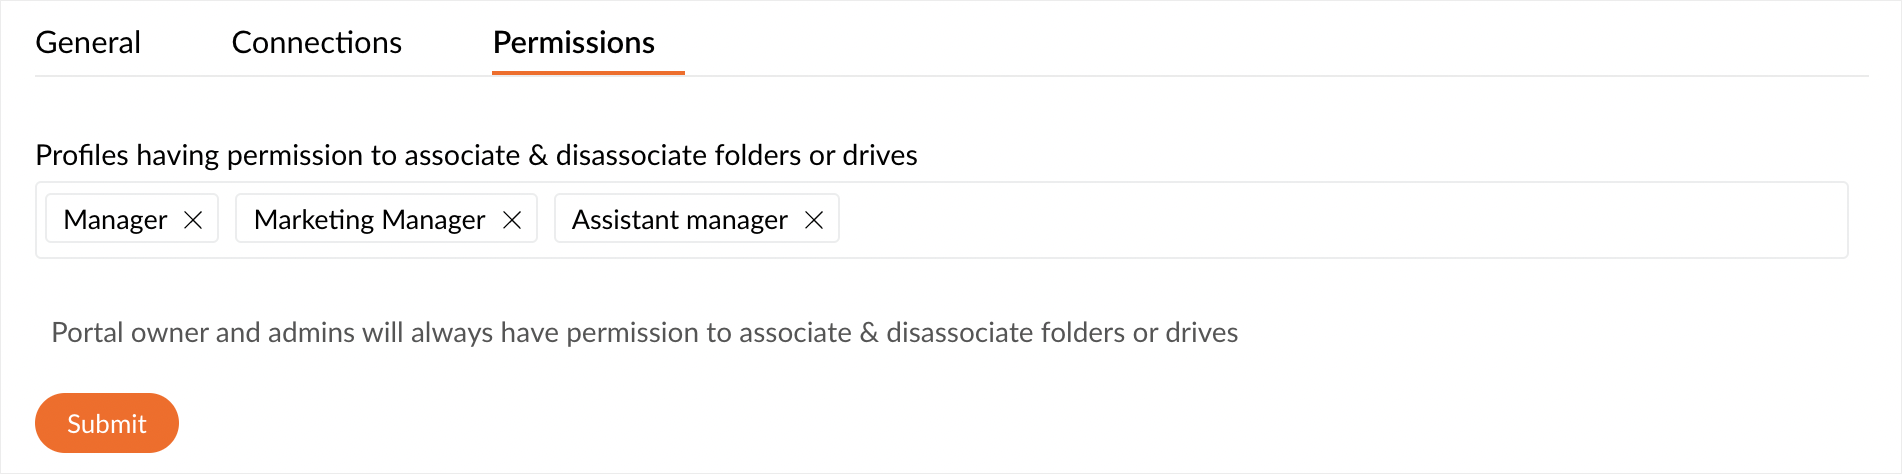1902x474 pixels.
Task: Click the X icon beside Manager
Action: [193, 220]
